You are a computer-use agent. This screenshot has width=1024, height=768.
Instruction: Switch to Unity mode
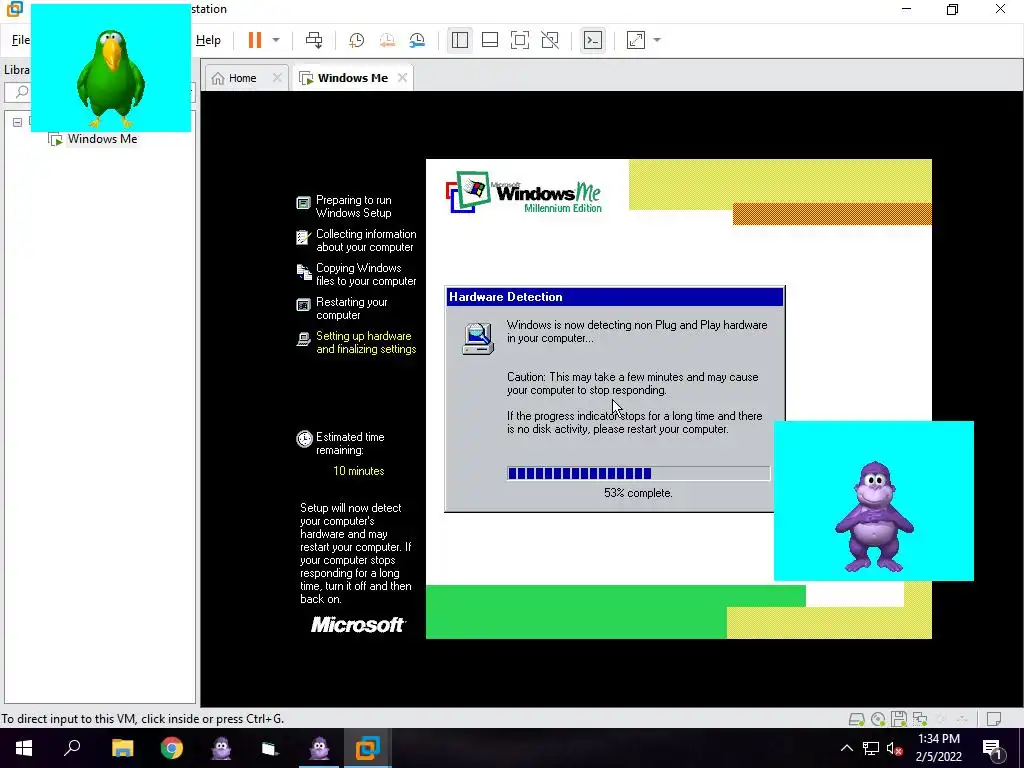(550, 40)
